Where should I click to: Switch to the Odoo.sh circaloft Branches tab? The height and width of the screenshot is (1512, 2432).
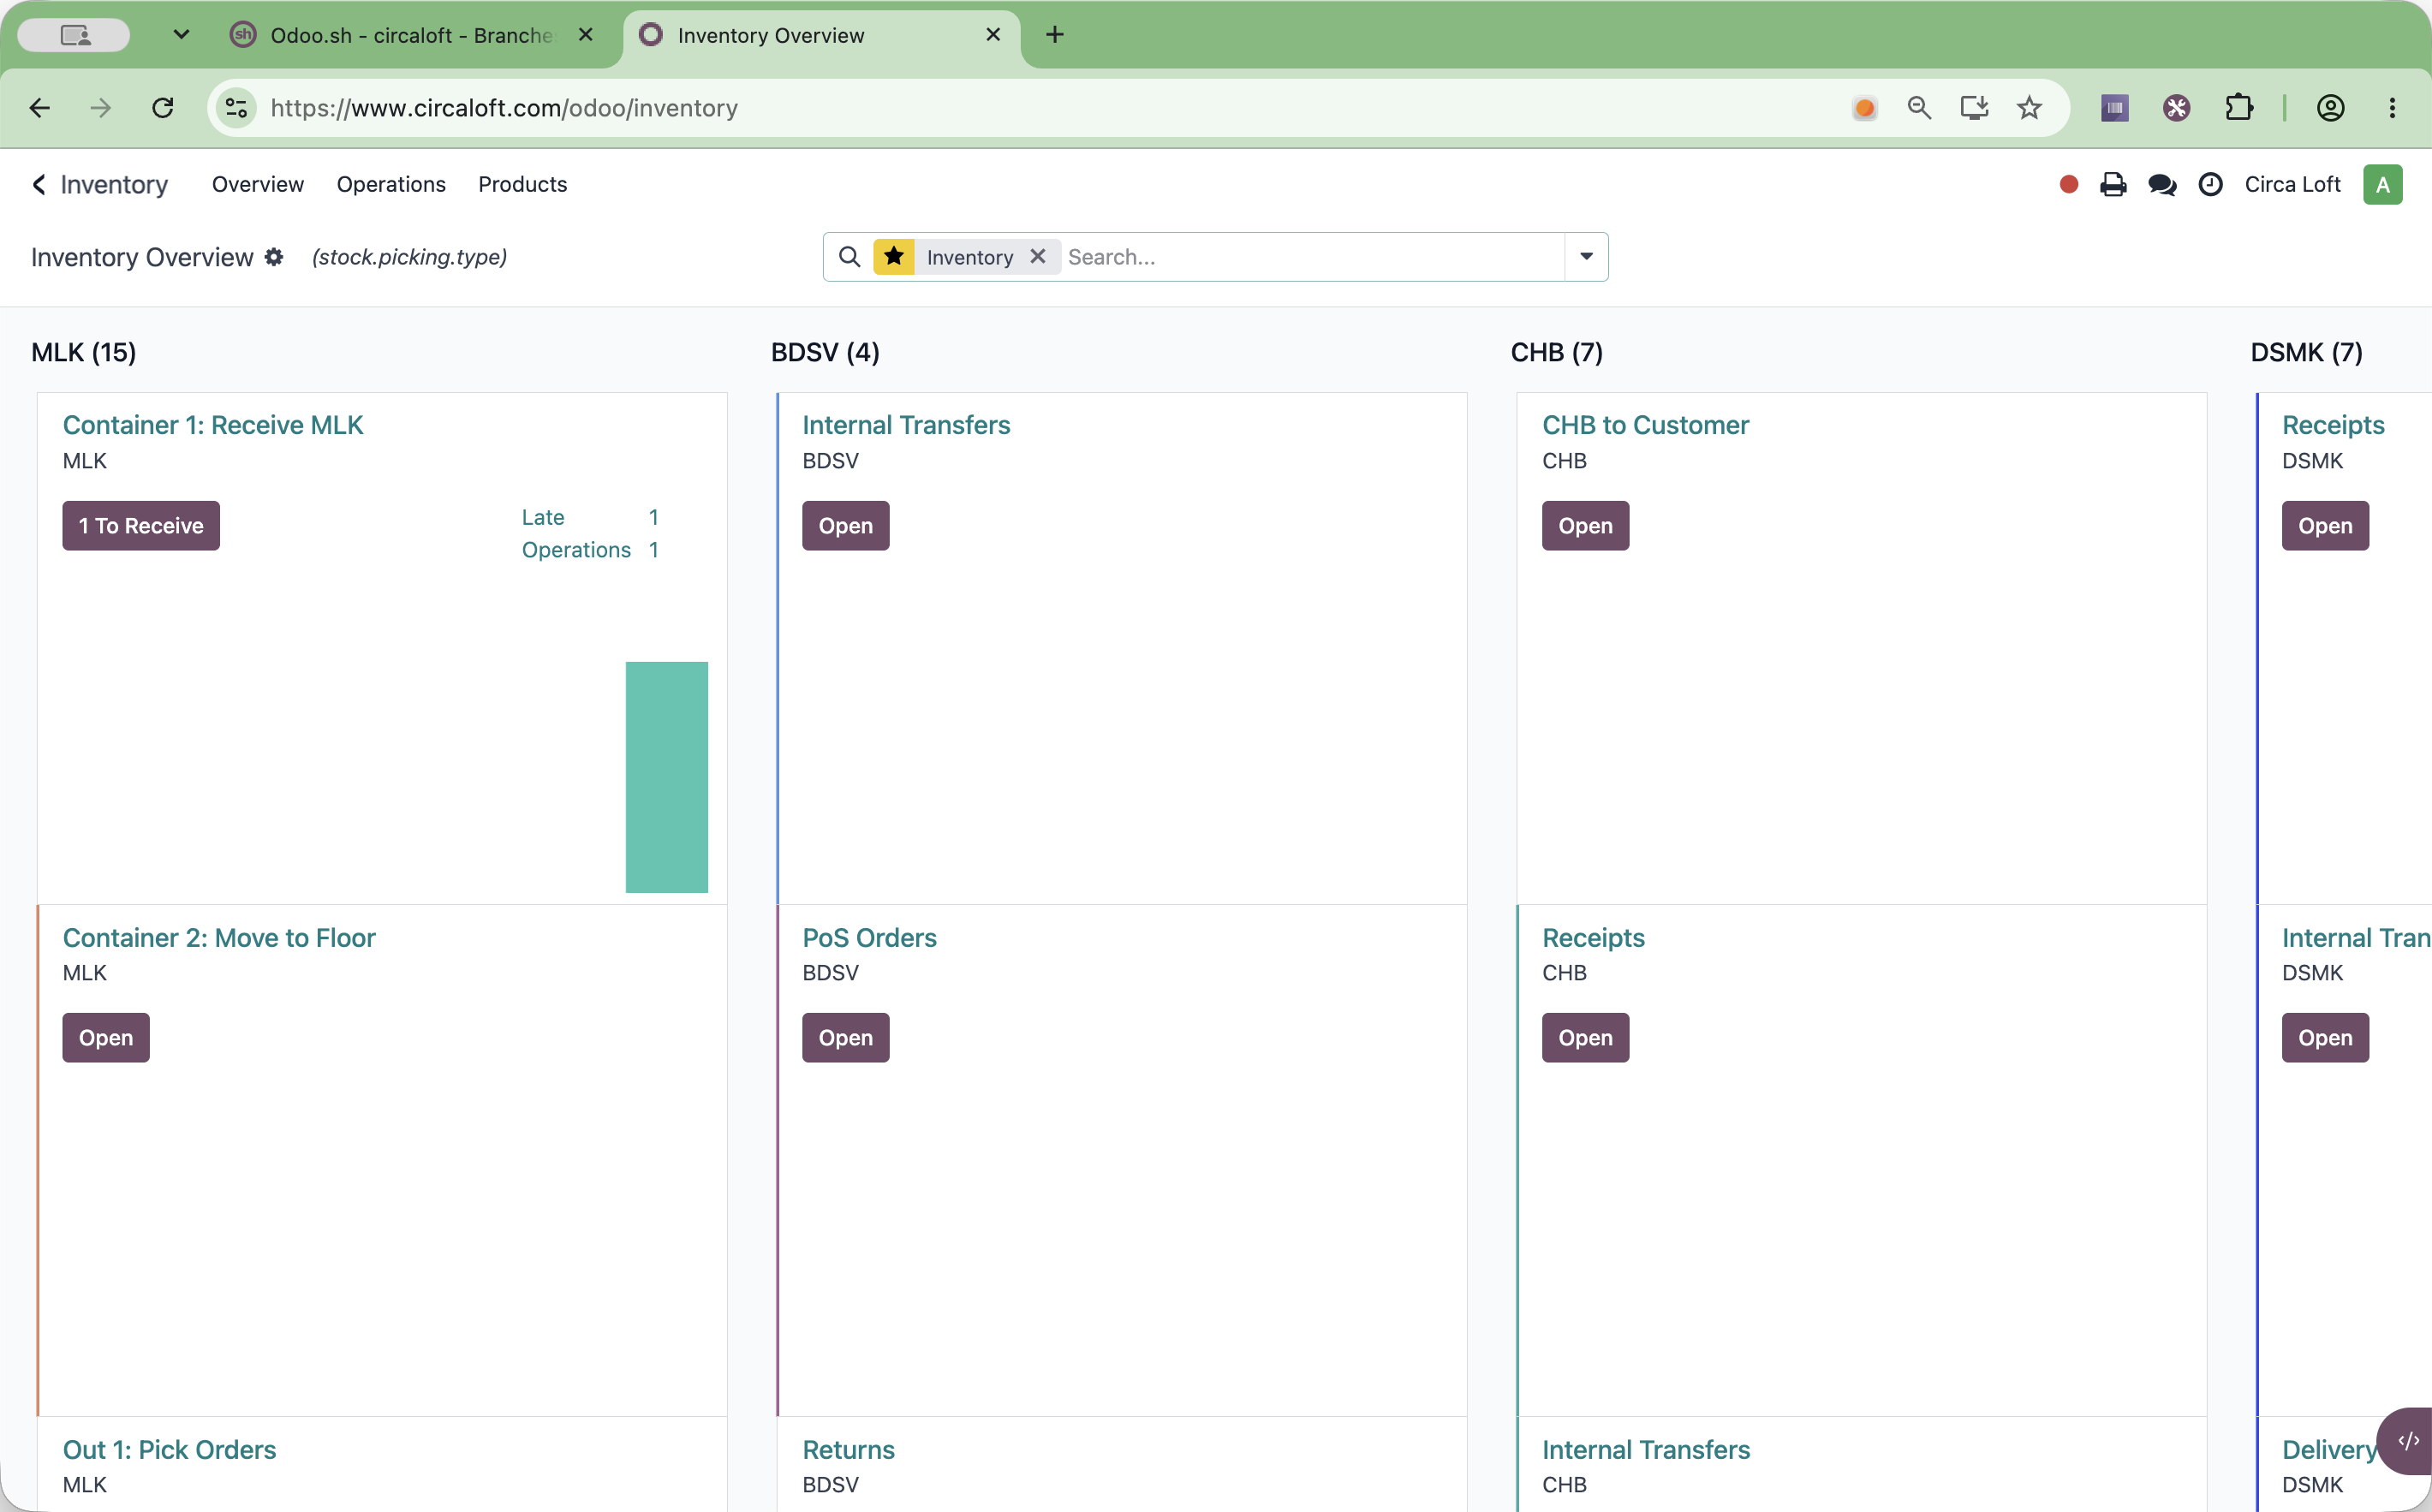[412, 35]
